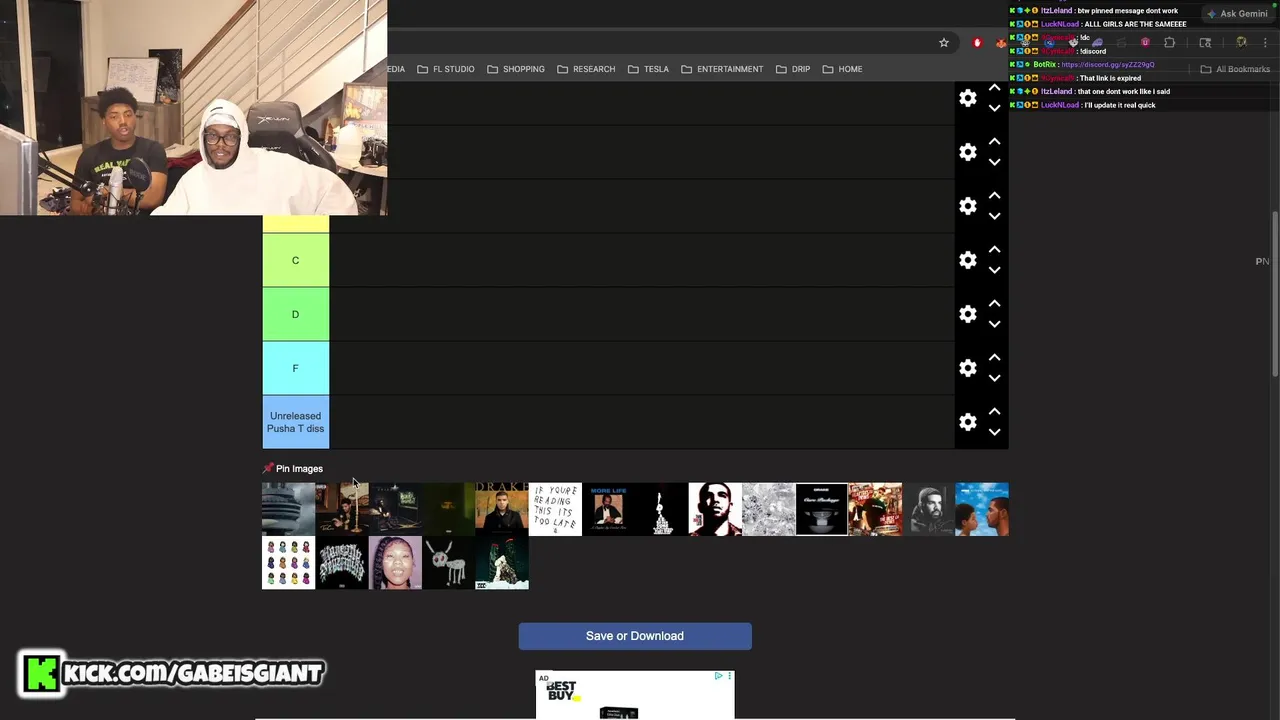Click the page vertical scrollbar
Screen dimensions: 1280x720
tap(1274, 295)
